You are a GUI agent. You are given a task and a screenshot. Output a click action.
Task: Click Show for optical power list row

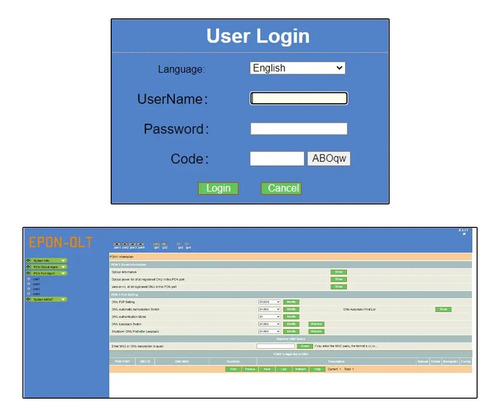pos(339,279)
